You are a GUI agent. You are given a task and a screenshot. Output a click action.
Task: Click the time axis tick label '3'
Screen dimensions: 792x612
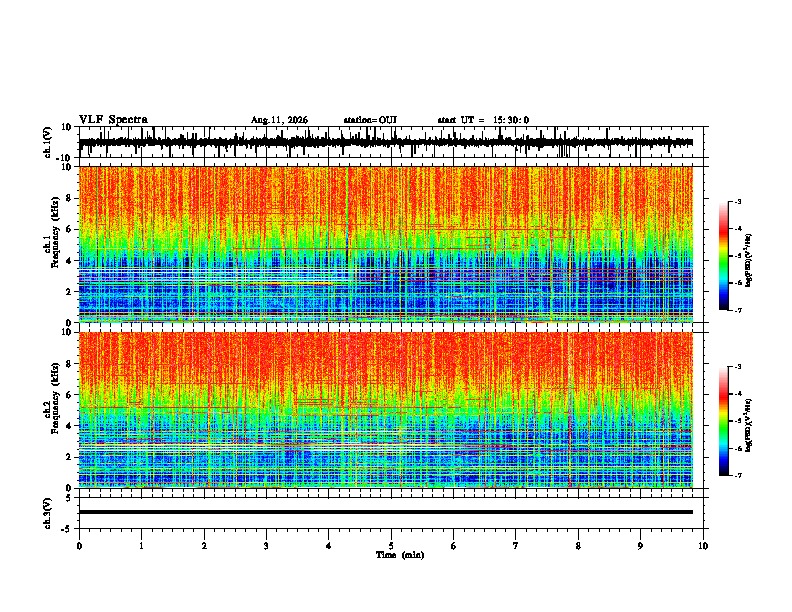tap(266, 546)
